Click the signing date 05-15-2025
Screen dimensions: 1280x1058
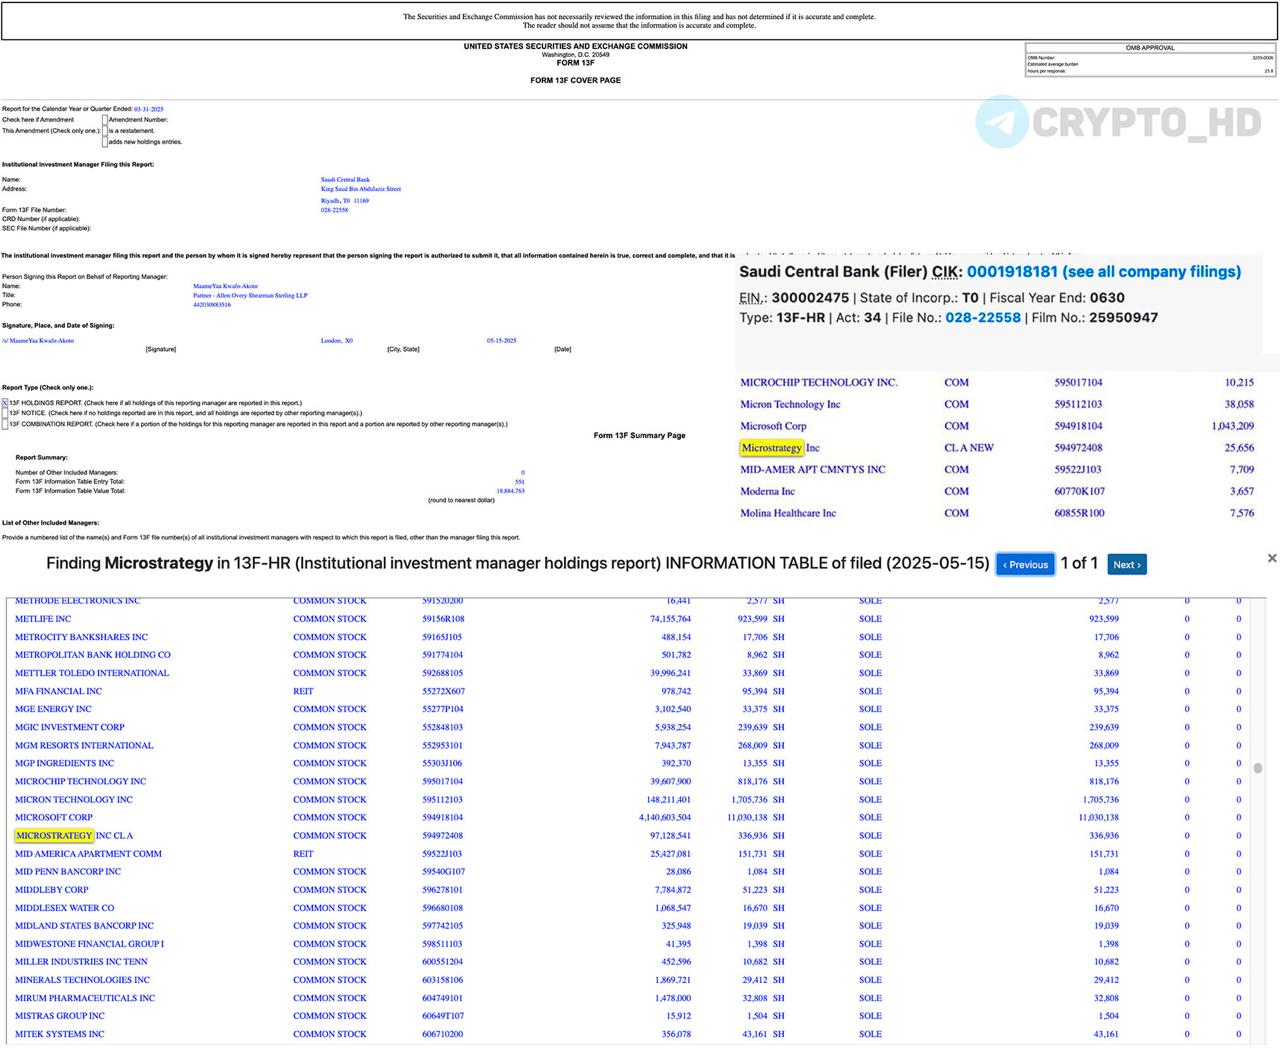[502, 341]
